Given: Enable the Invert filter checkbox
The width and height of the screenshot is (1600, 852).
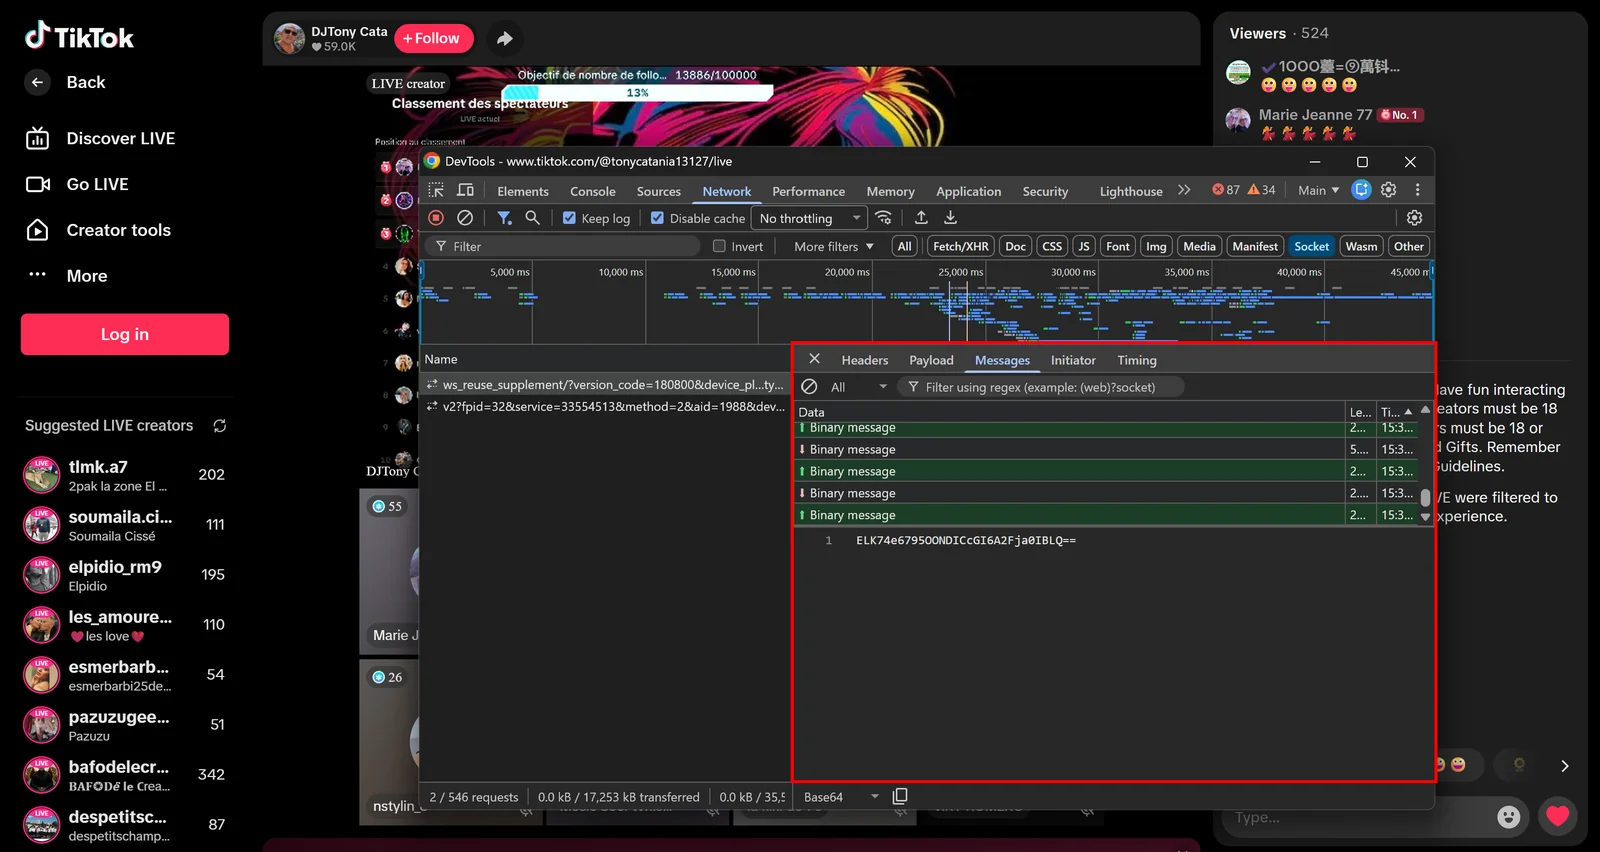Looking at the screenshot, I should click(719, 246).
